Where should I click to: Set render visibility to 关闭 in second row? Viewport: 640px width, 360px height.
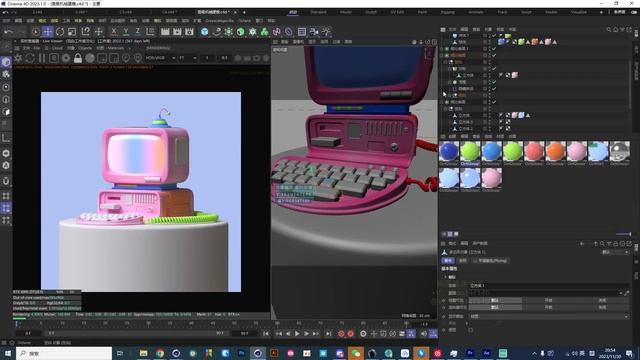point(602,307)
